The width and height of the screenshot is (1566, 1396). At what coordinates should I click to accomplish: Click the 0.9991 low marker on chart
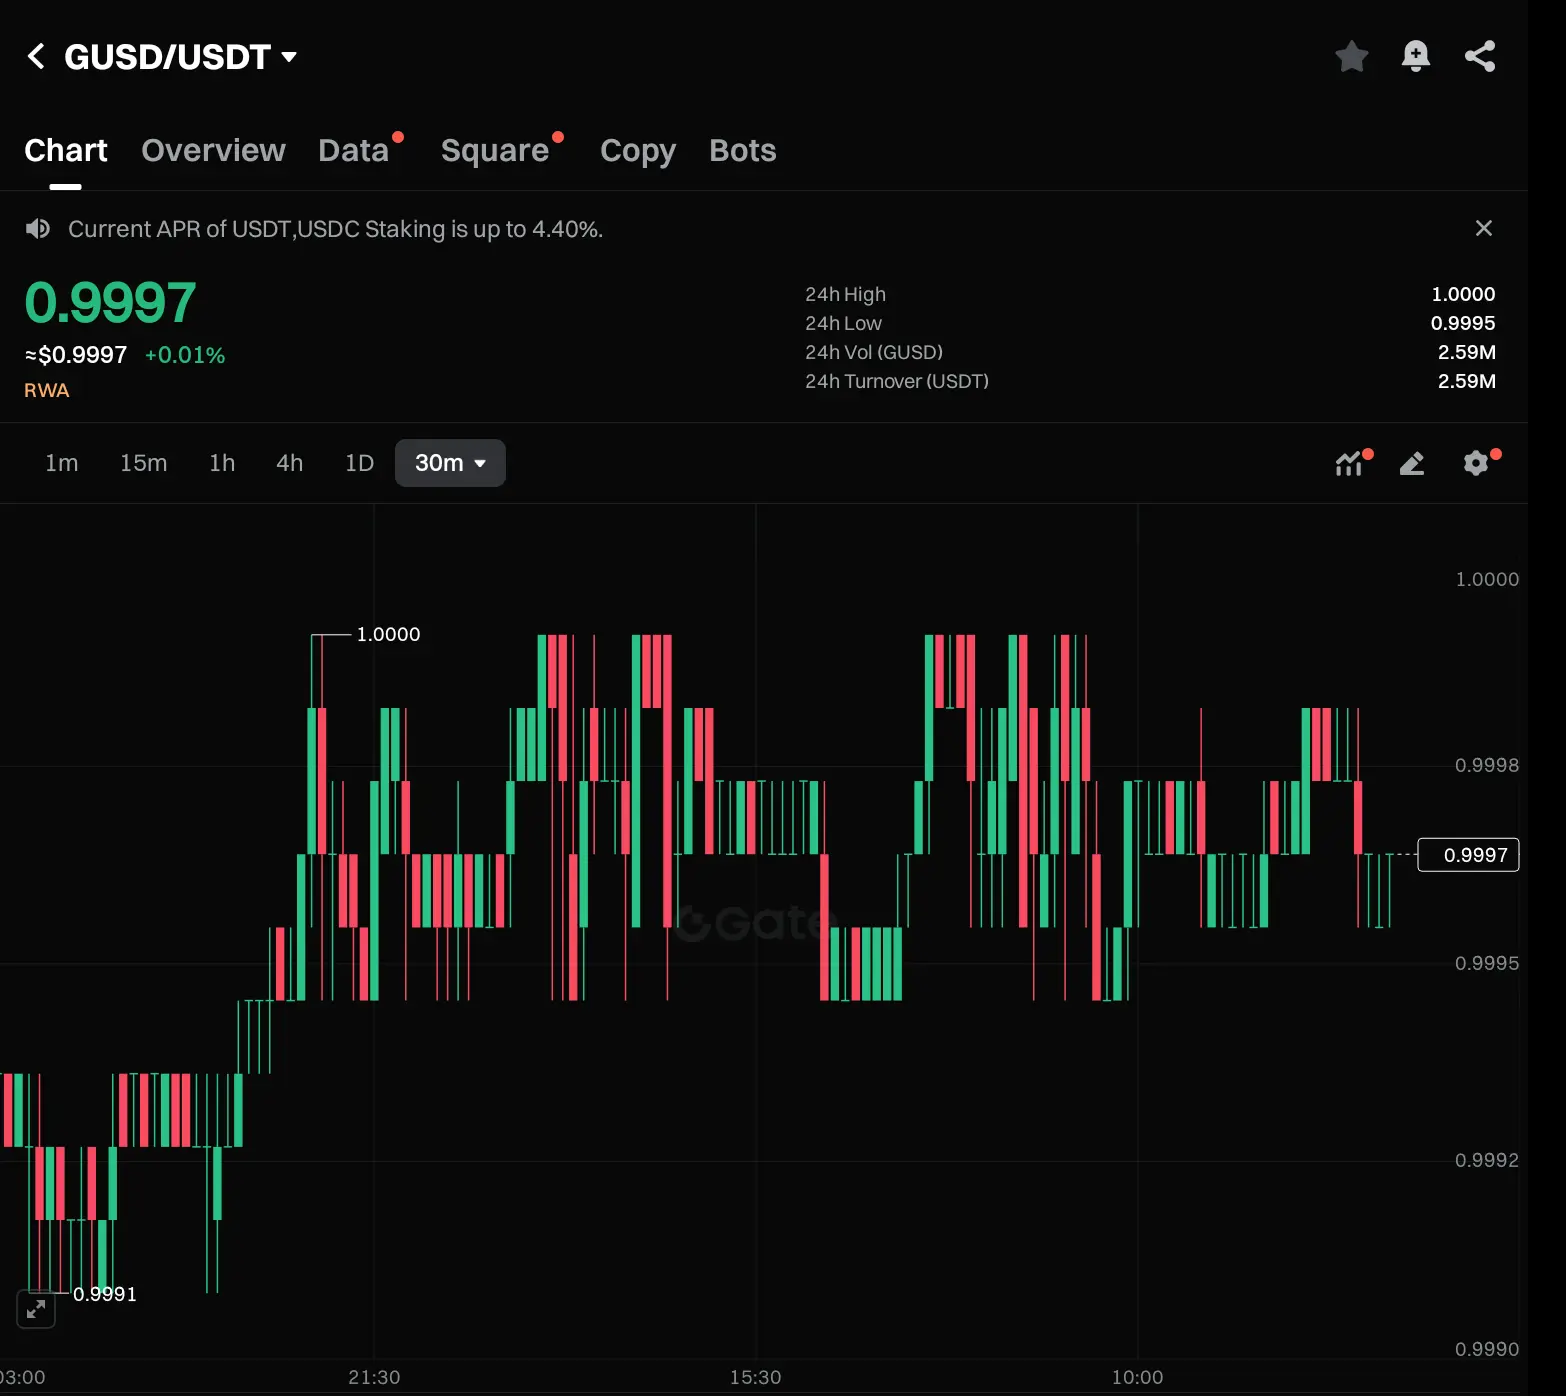point(105,1294)
